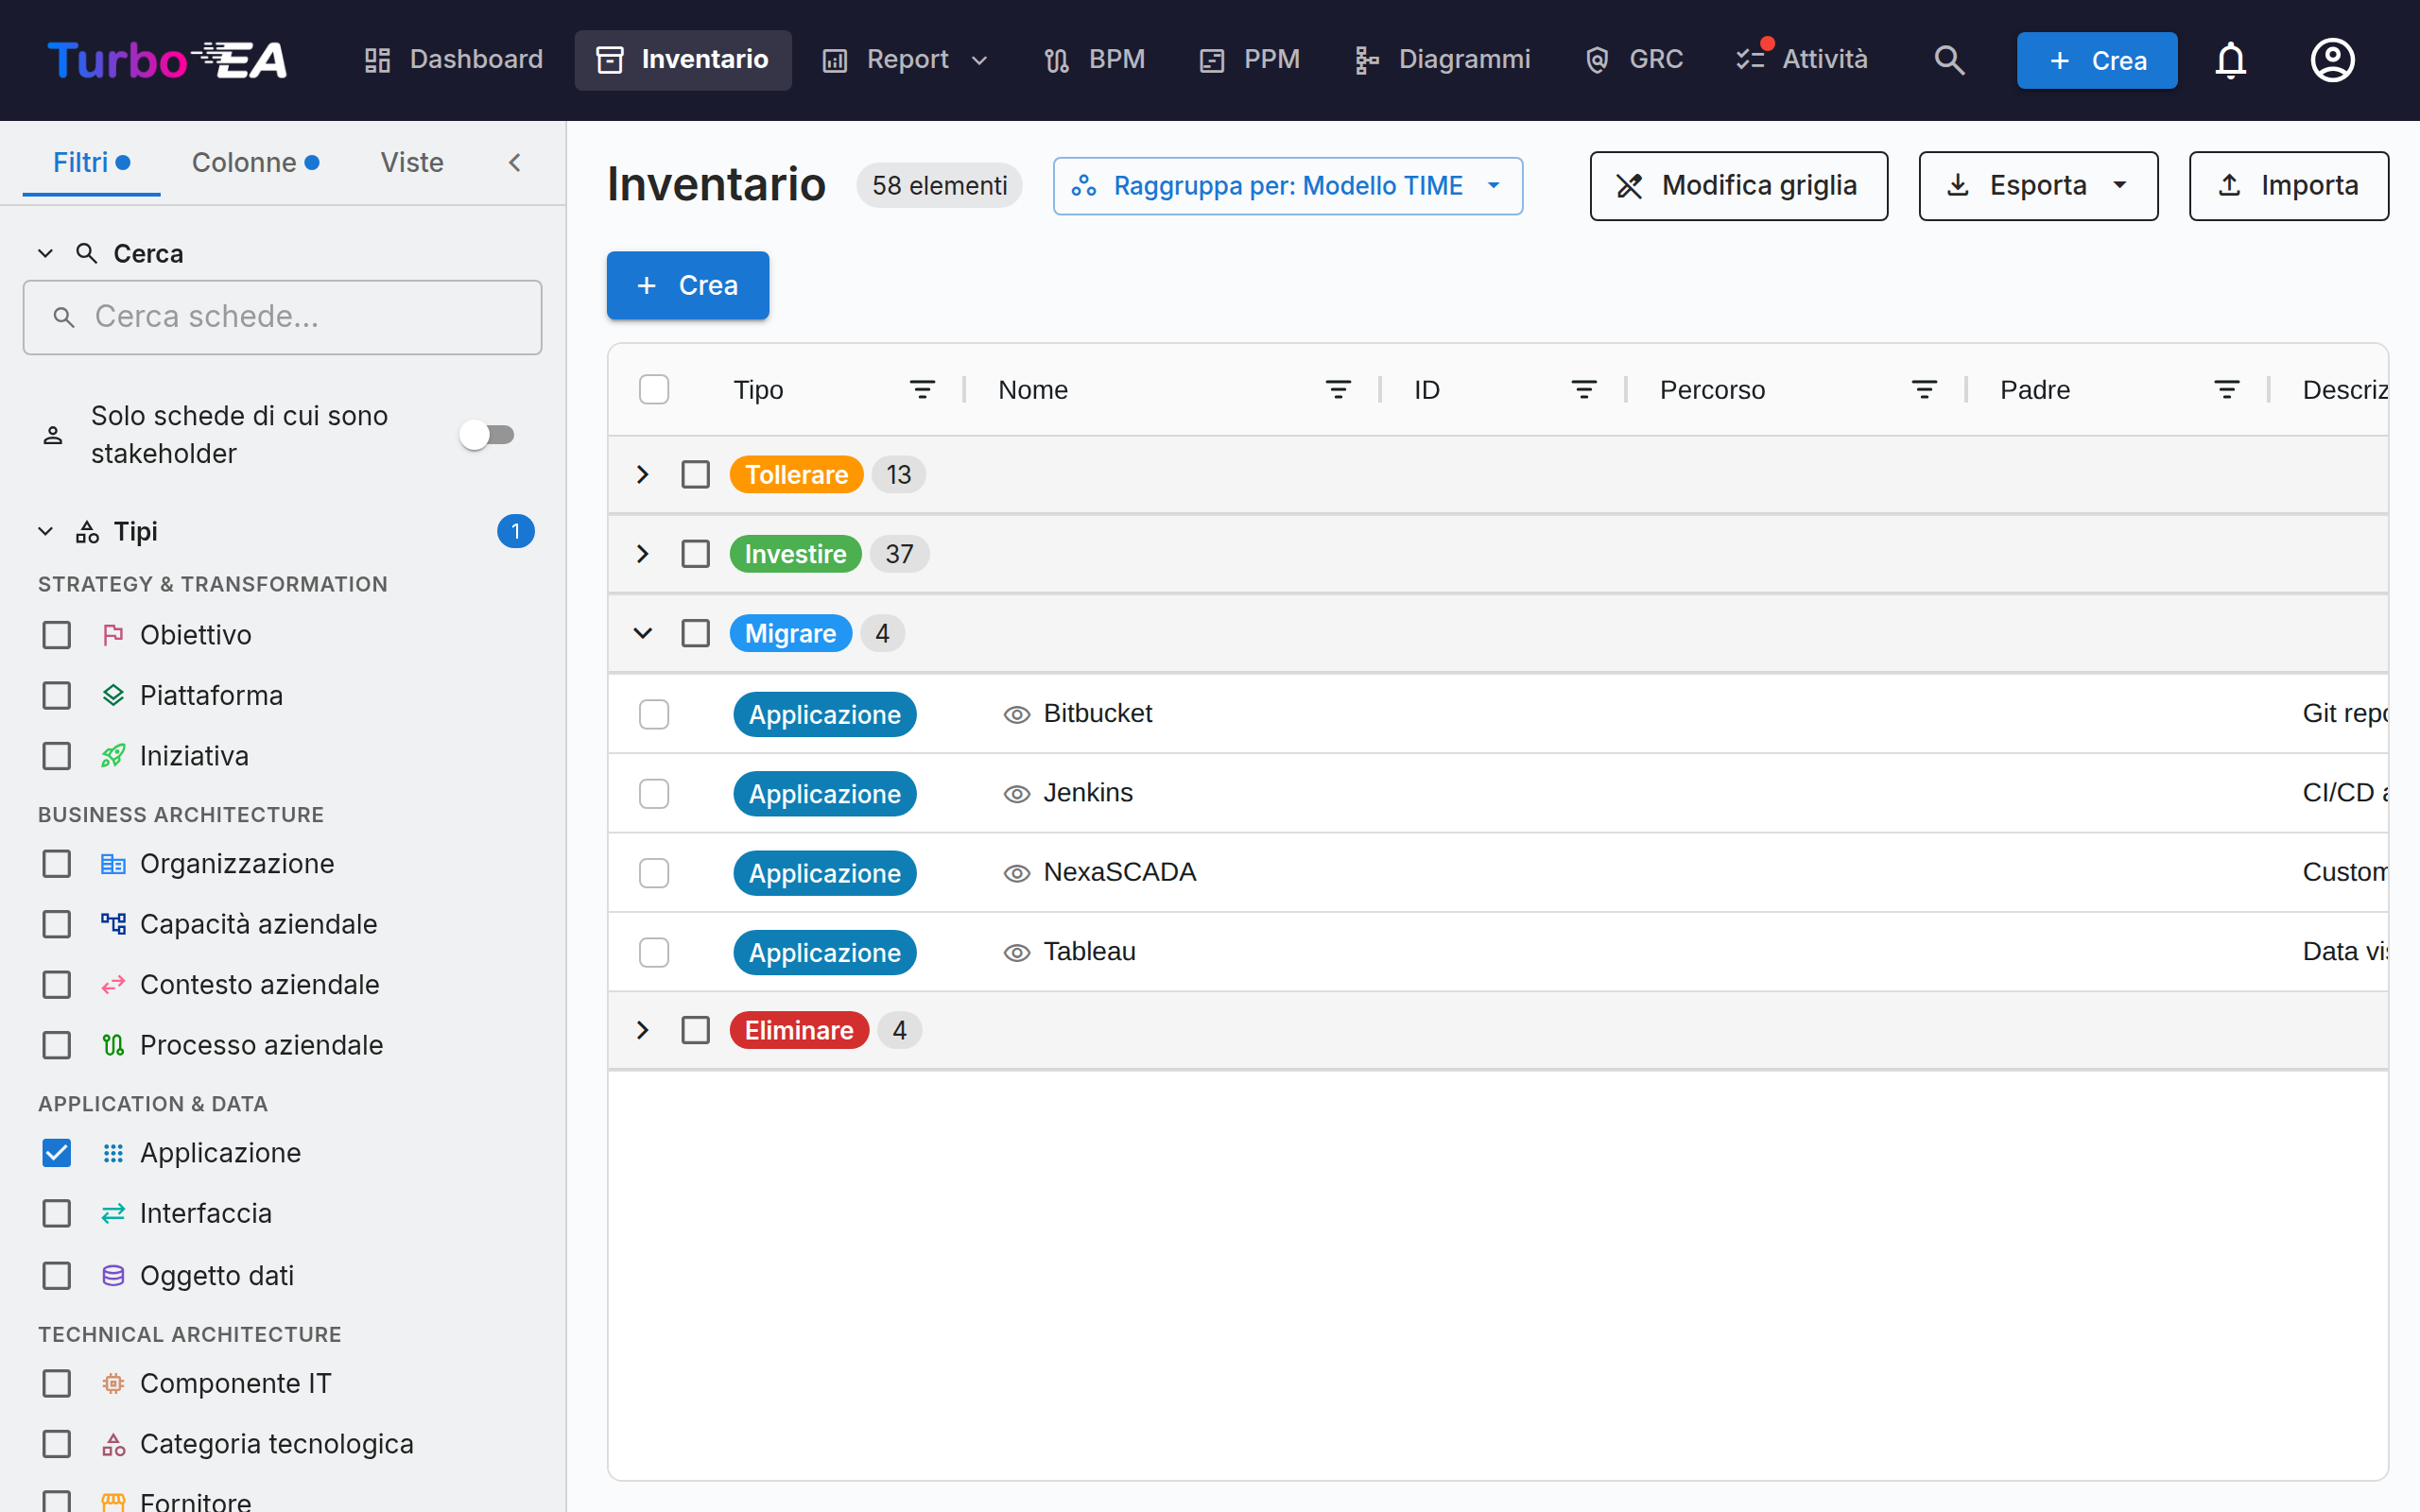
Task: Click the Modifica griglia button
Action: coord(1739,186)
